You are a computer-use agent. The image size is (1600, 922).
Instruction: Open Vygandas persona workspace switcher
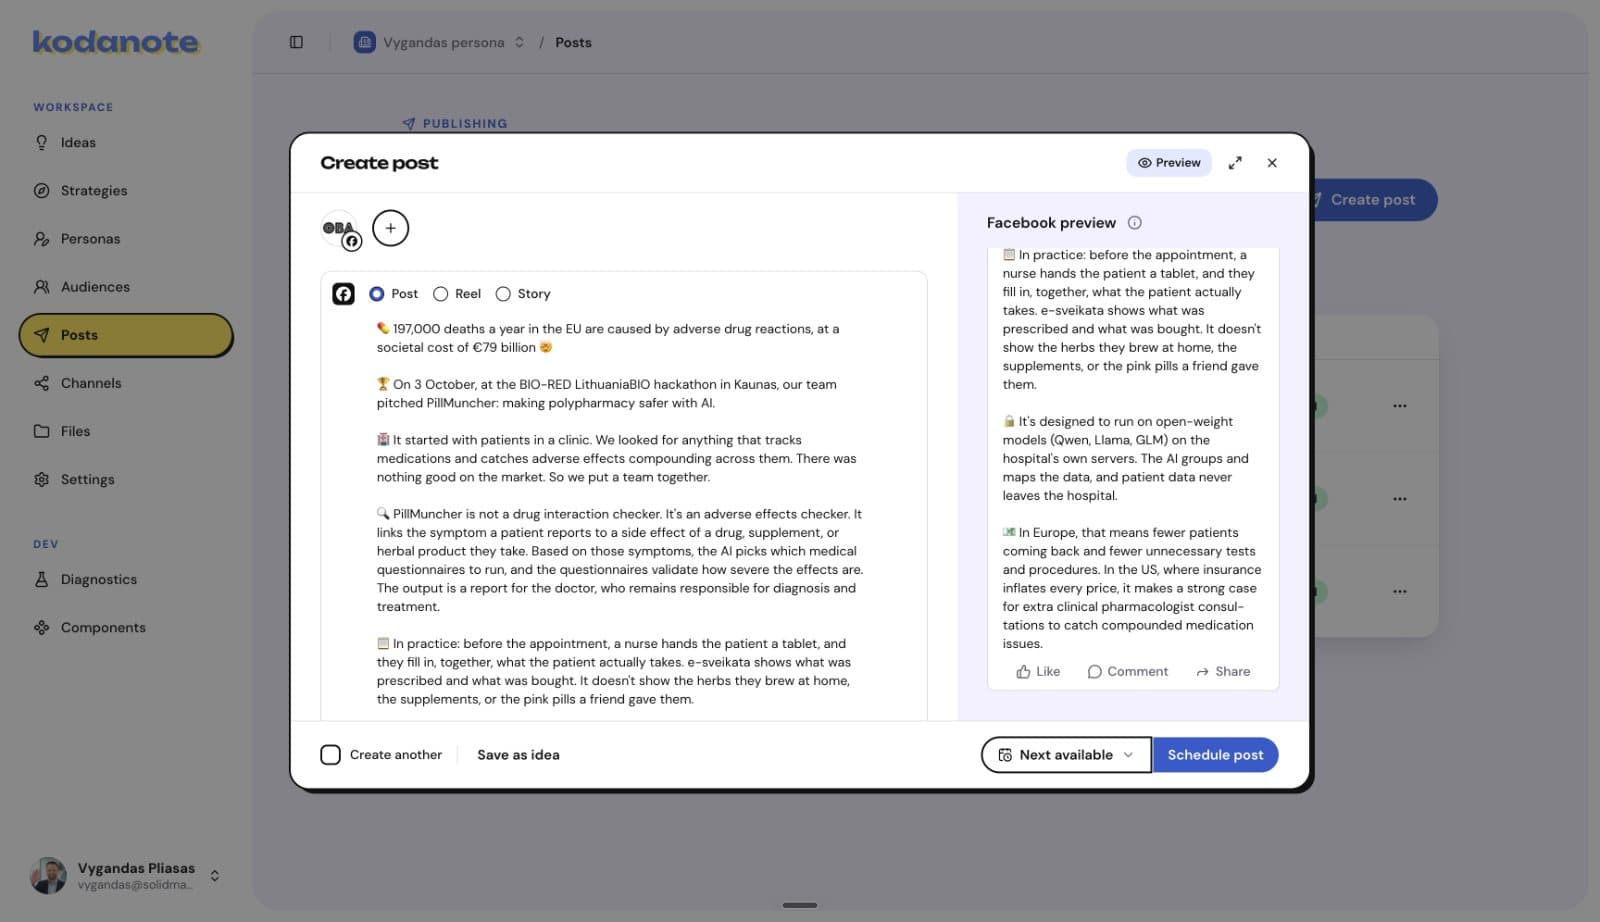439,42
